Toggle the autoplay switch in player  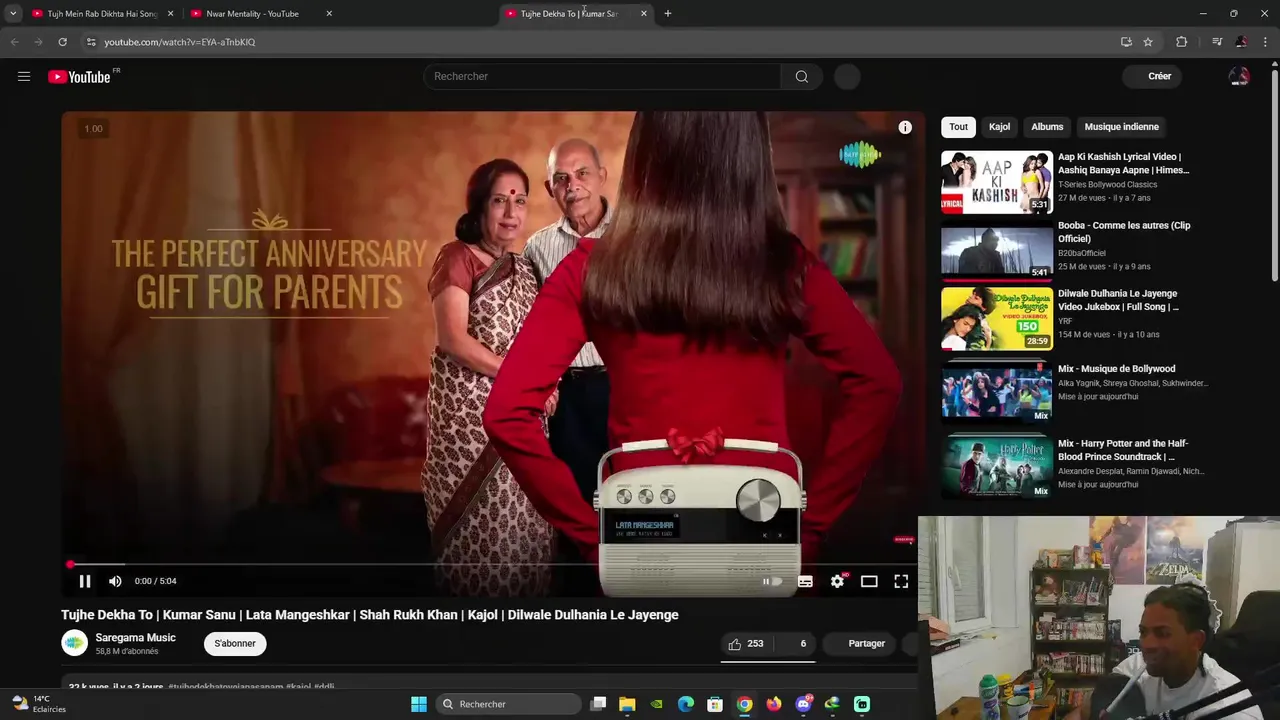tap(771, 581)
